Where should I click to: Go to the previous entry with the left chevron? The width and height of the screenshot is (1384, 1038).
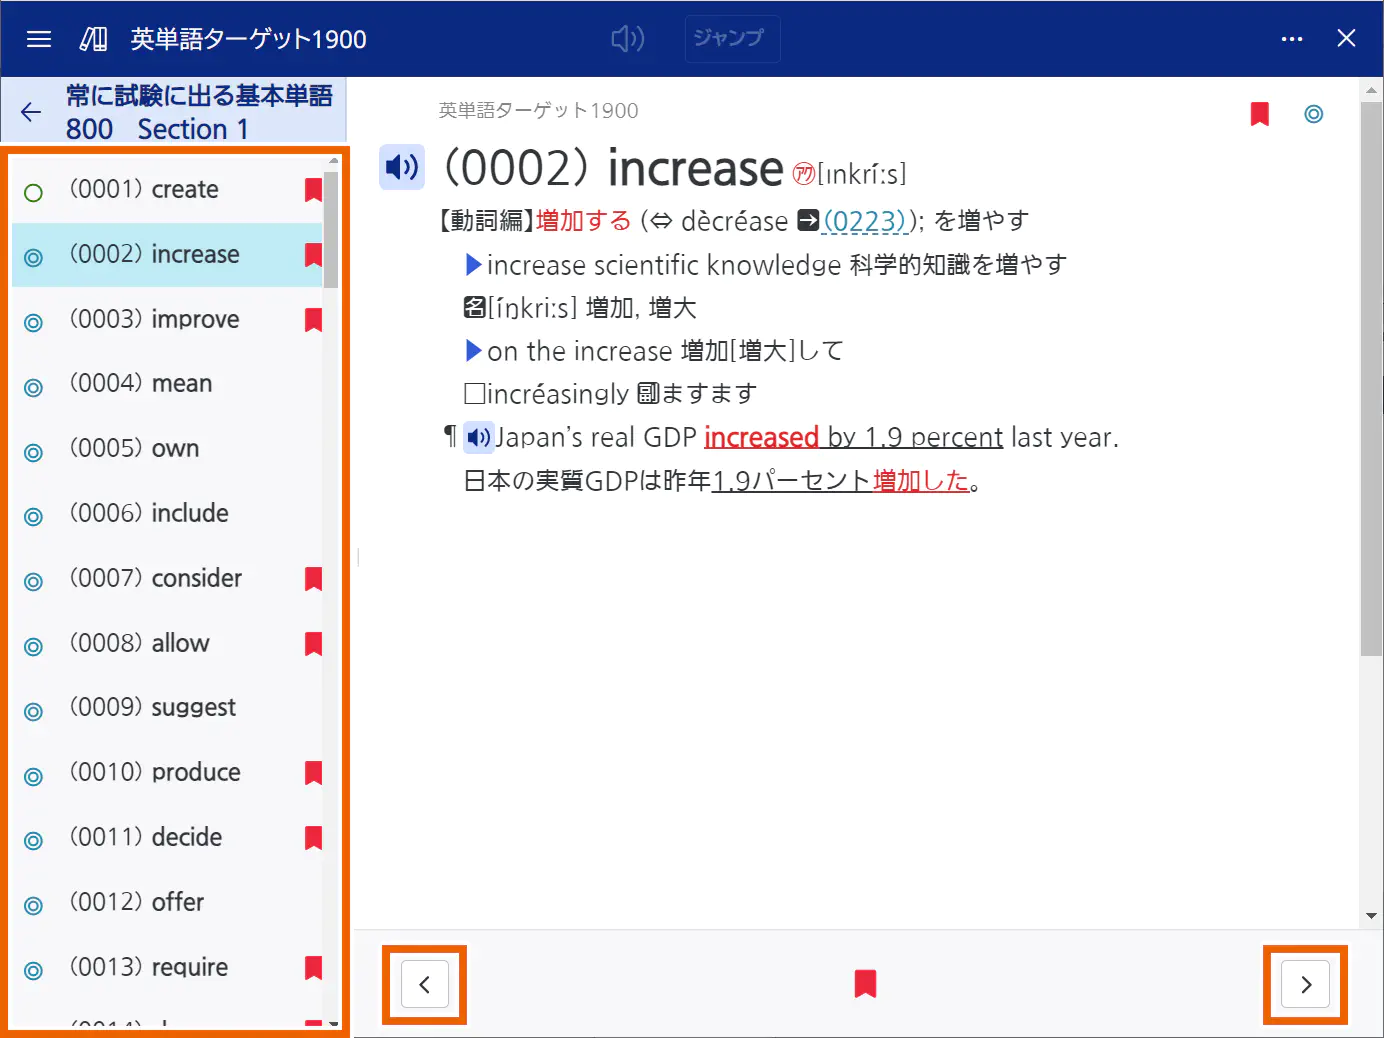pos(425,985)
